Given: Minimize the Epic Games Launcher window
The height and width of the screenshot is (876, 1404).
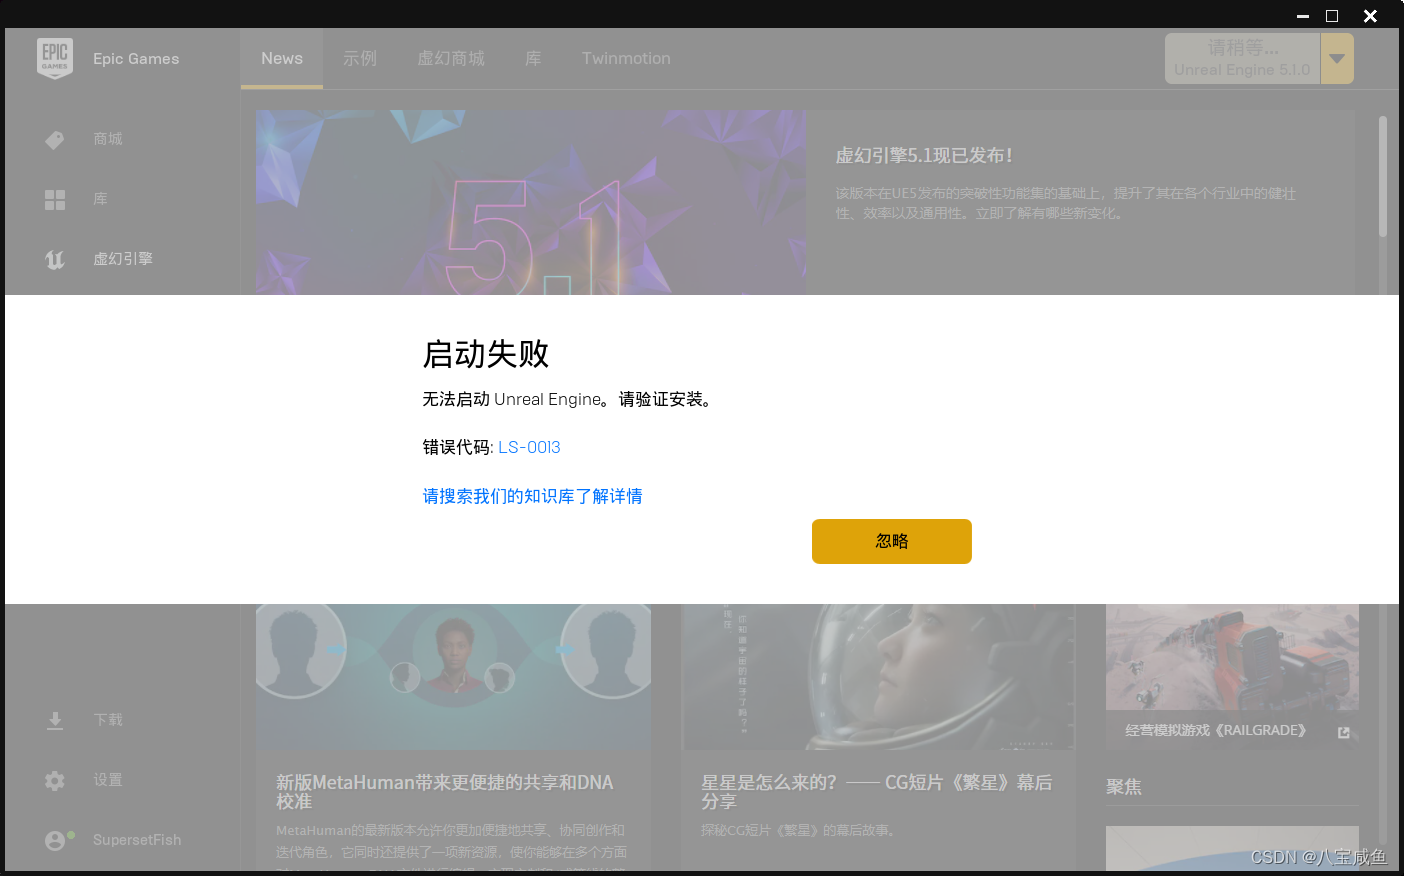Looking at the screenshot, I should pyautogui.click(x=1303, y=16).
